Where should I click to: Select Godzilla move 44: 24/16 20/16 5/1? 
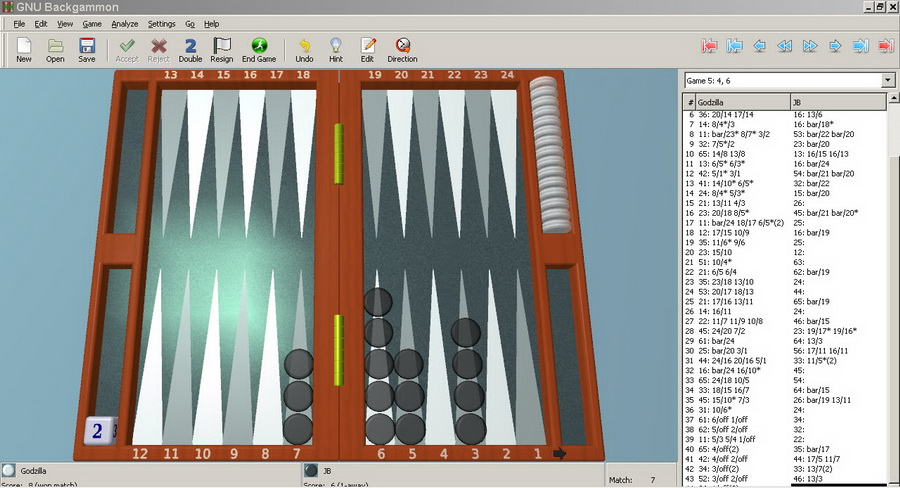tap(732, 361)
